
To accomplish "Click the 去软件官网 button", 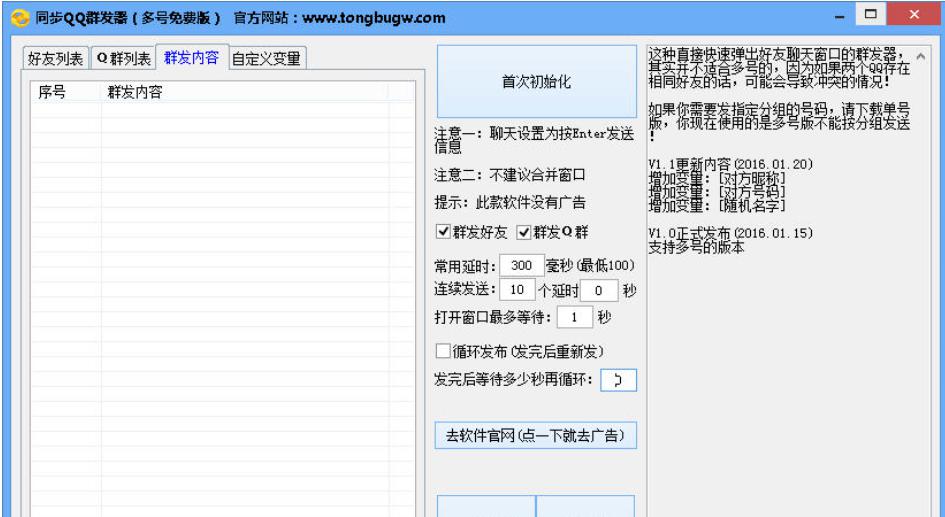I will click(x=535, y=435).
